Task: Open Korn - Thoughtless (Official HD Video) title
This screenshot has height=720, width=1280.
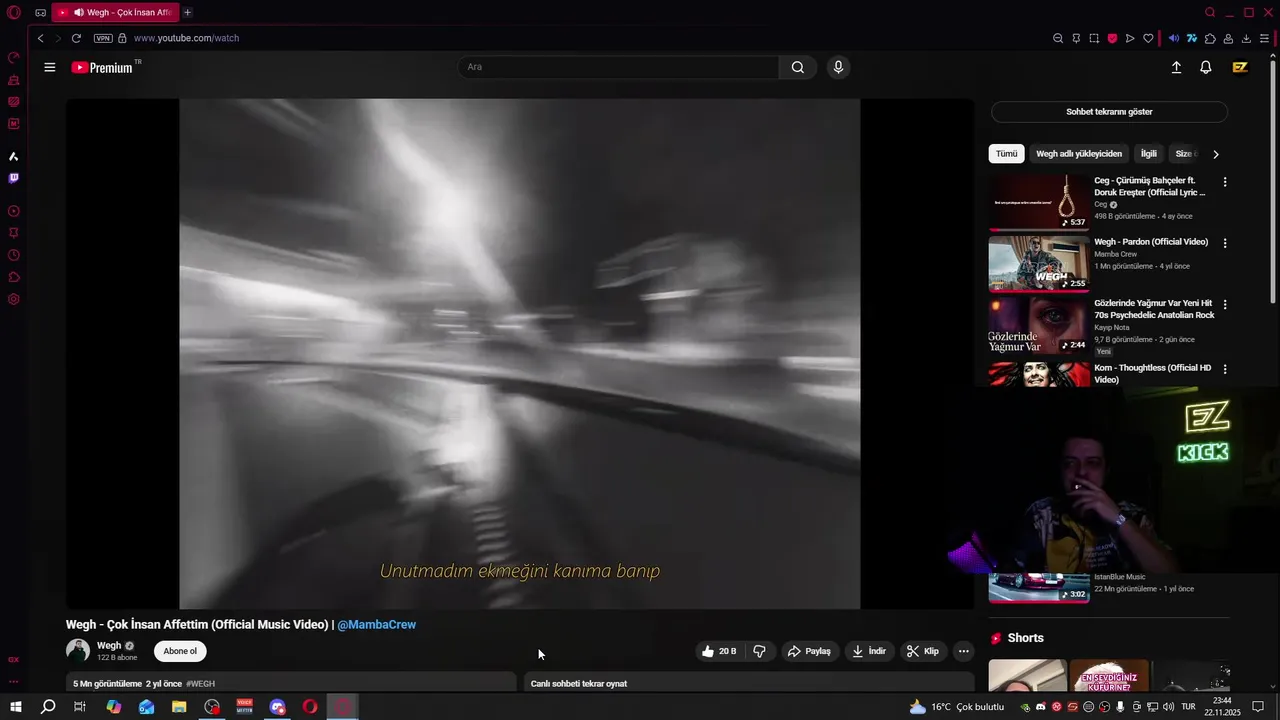Action: 1153,374
